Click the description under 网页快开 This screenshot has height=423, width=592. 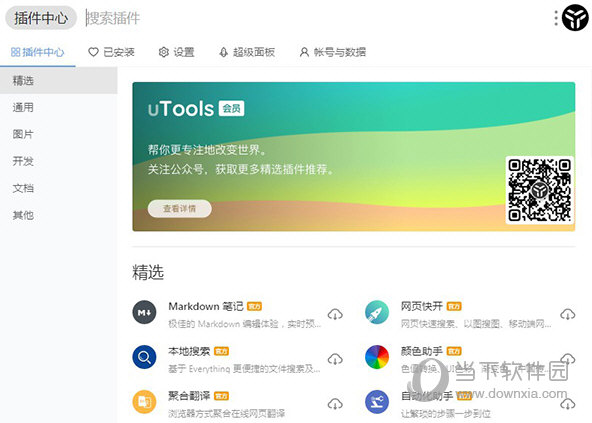point(476,324)
